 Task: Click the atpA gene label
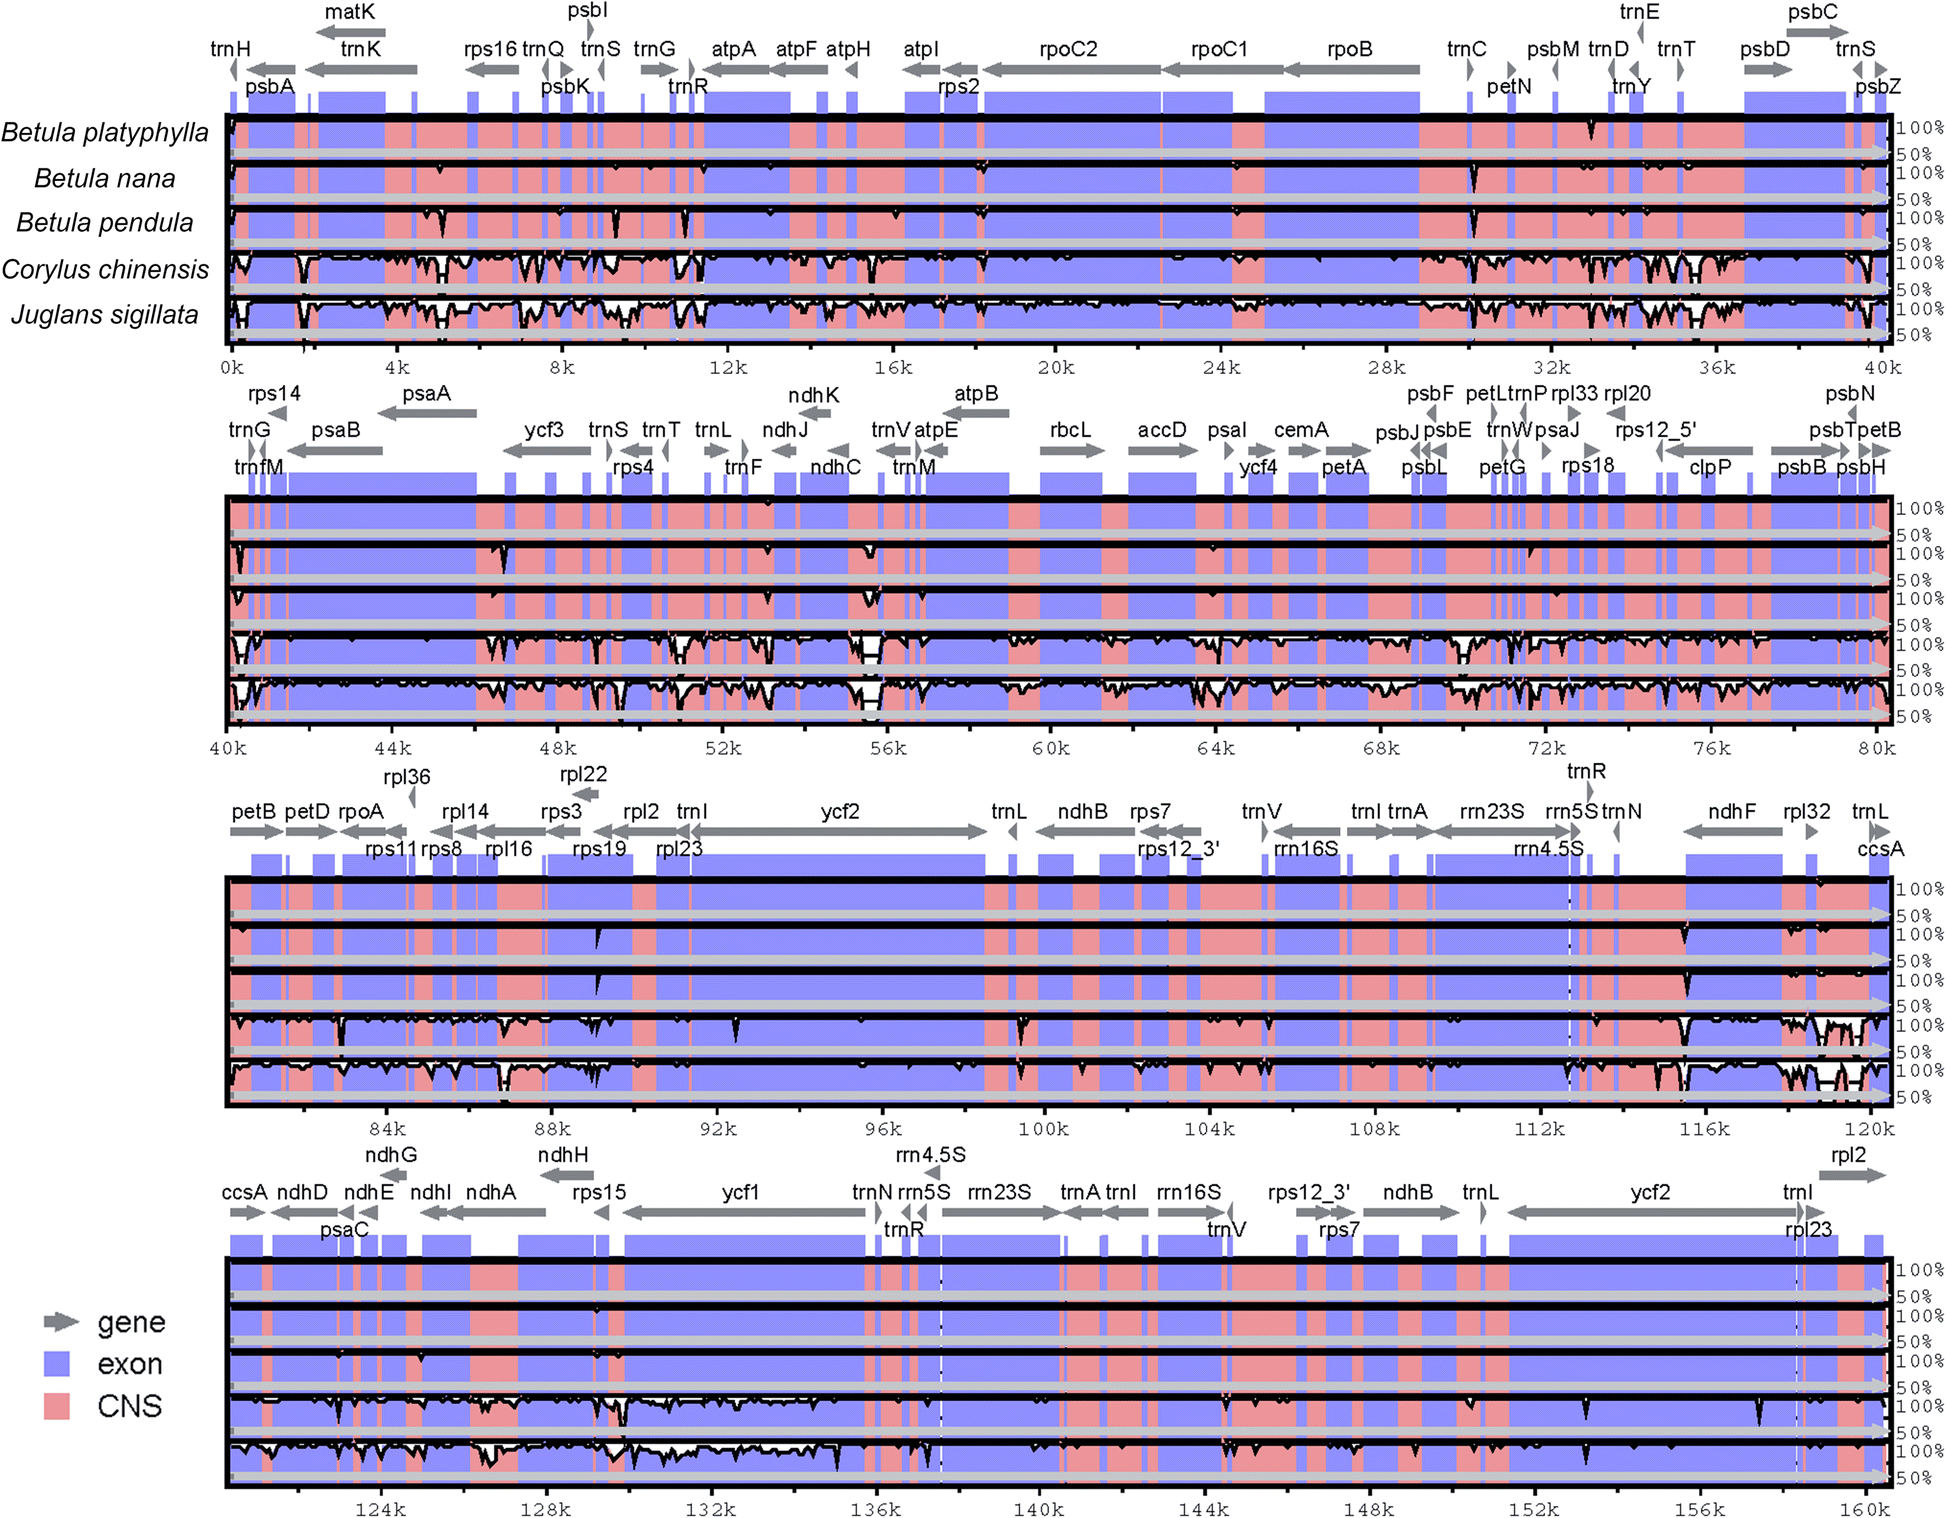coord(734,49)
